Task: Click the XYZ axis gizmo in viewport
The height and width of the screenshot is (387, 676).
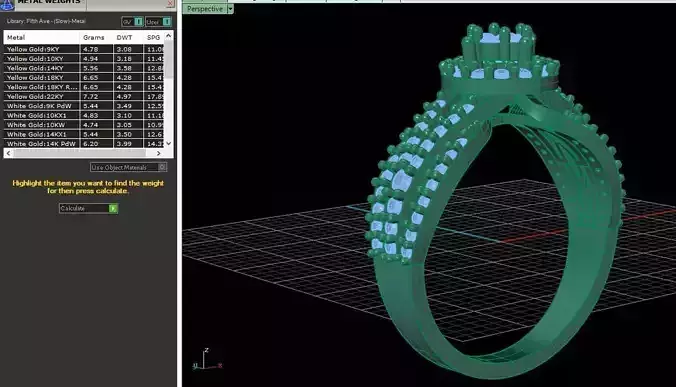Action: click(207, 359)
